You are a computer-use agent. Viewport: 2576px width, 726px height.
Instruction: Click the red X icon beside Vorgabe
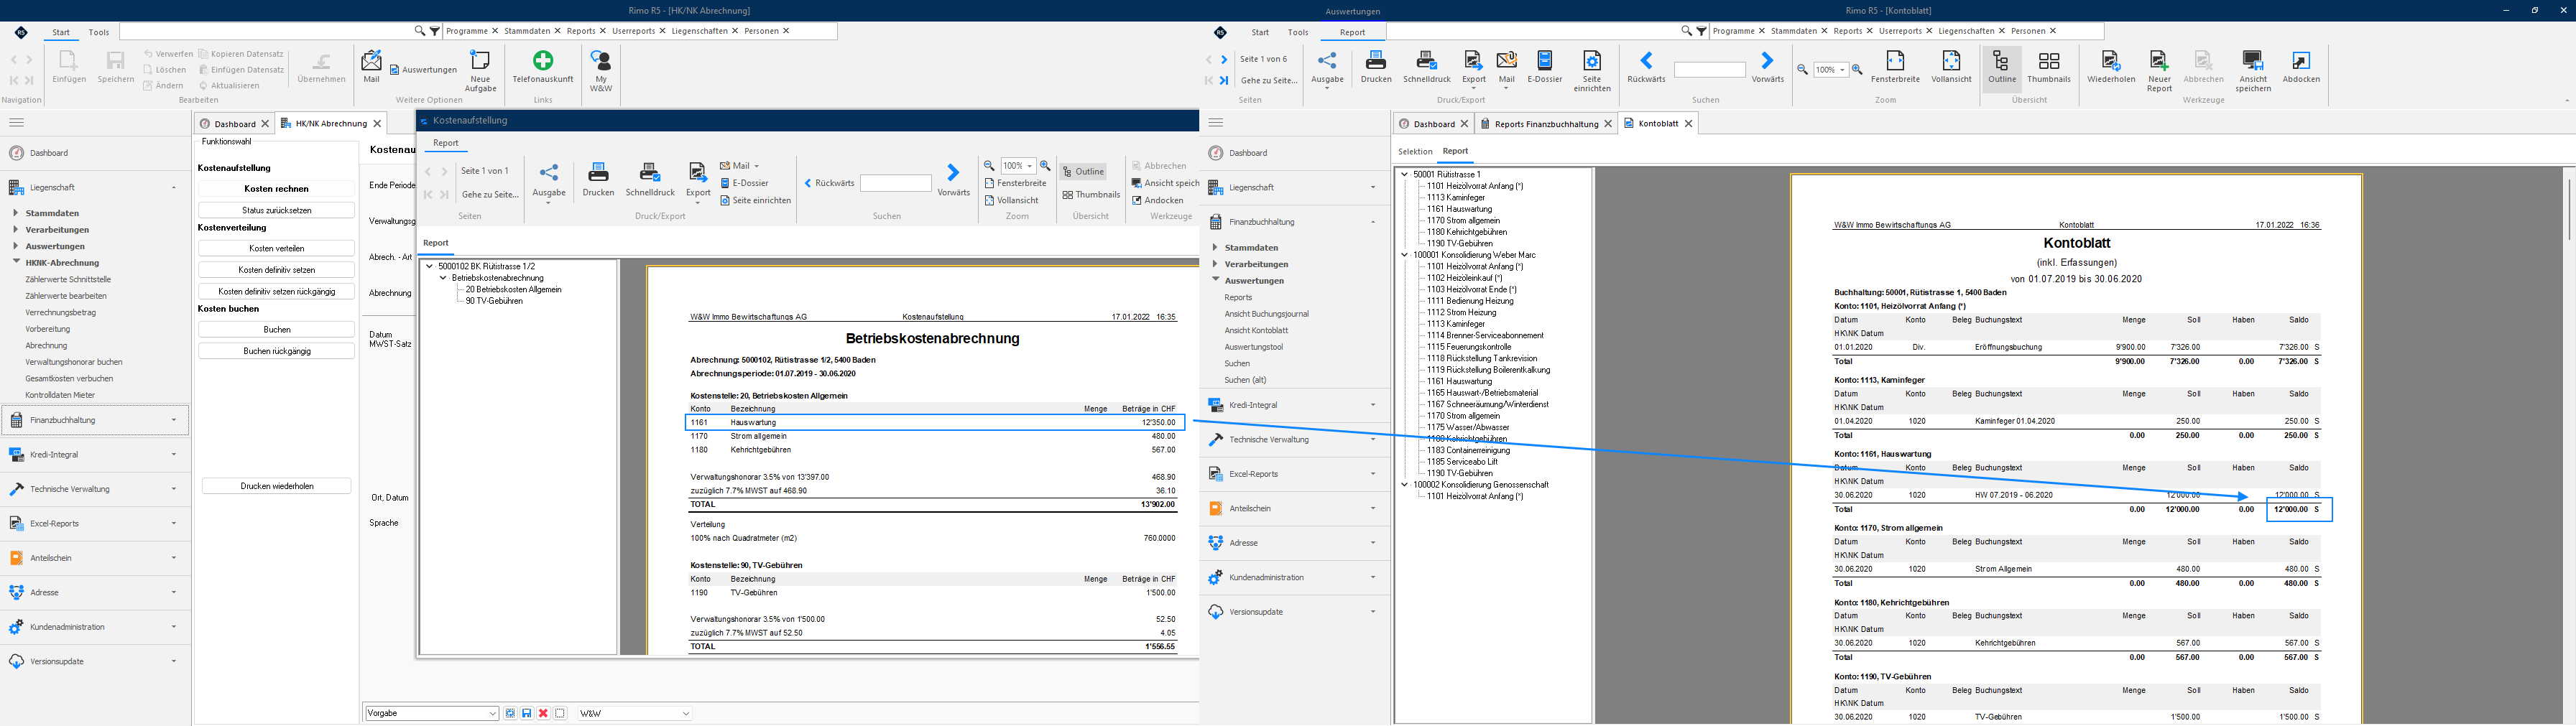point(543,713)
